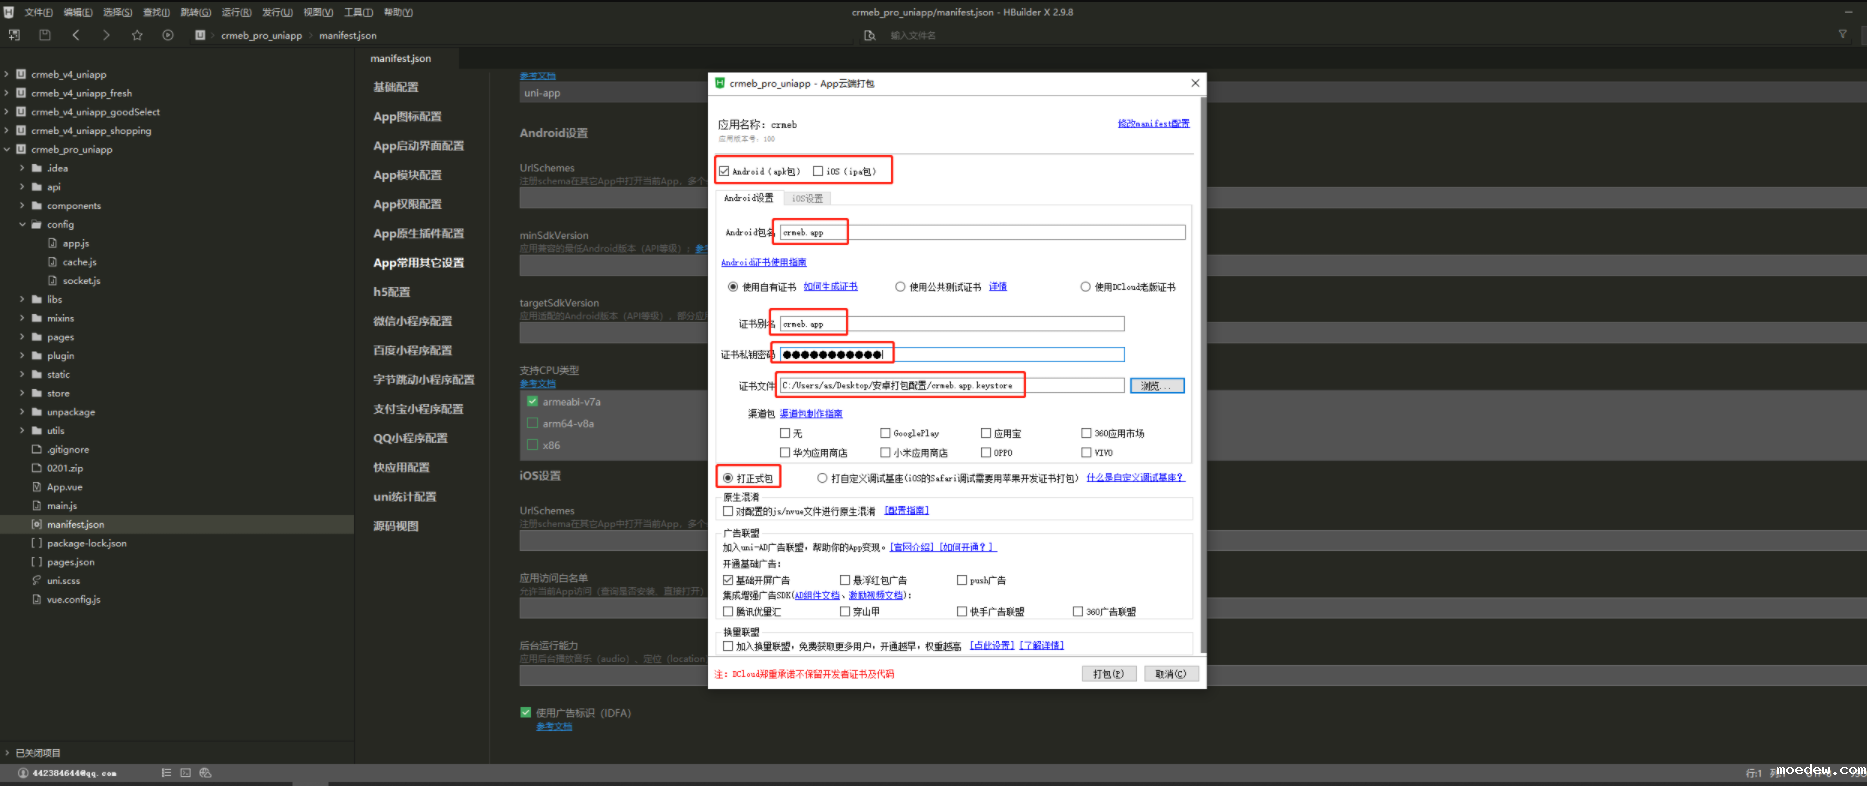Check the GooglePlay channel checkbox
This screenshot has width=1867, height=786.
pos(885,433)
